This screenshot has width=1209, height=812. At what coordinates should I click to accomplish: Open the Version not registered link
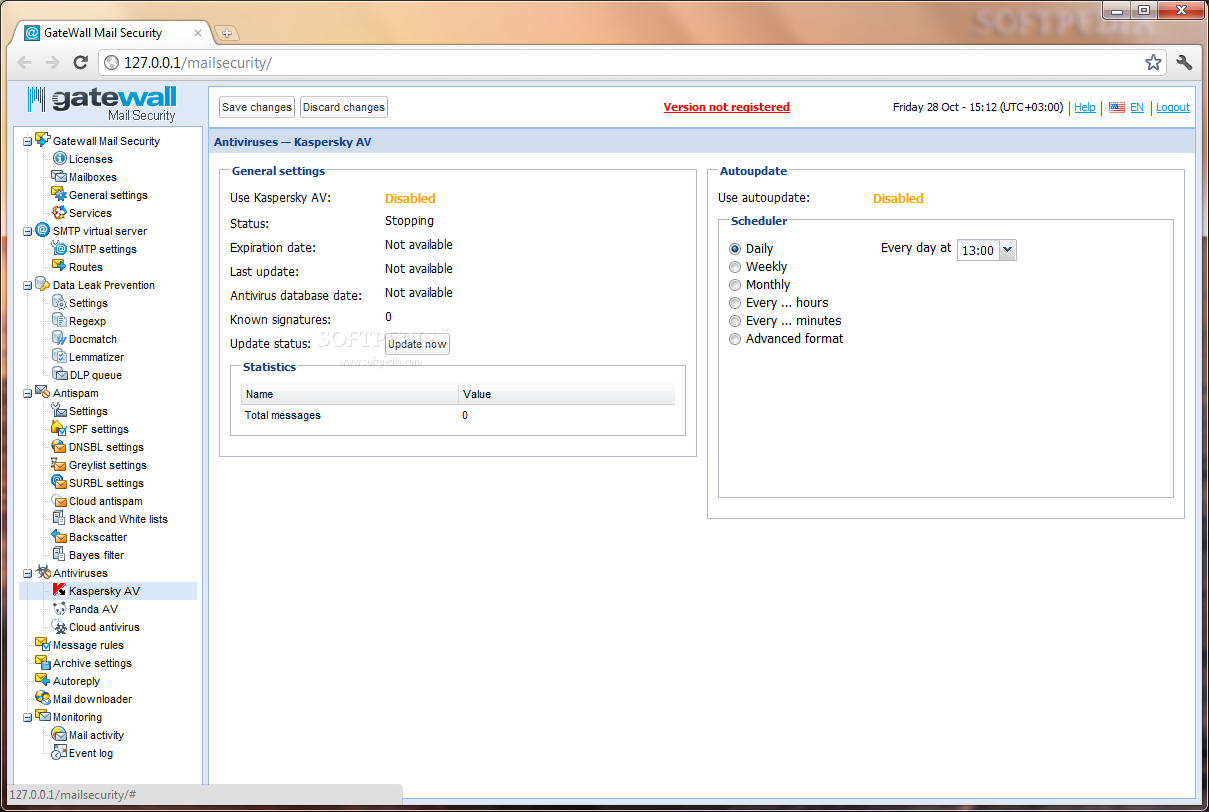pos(727,107)
